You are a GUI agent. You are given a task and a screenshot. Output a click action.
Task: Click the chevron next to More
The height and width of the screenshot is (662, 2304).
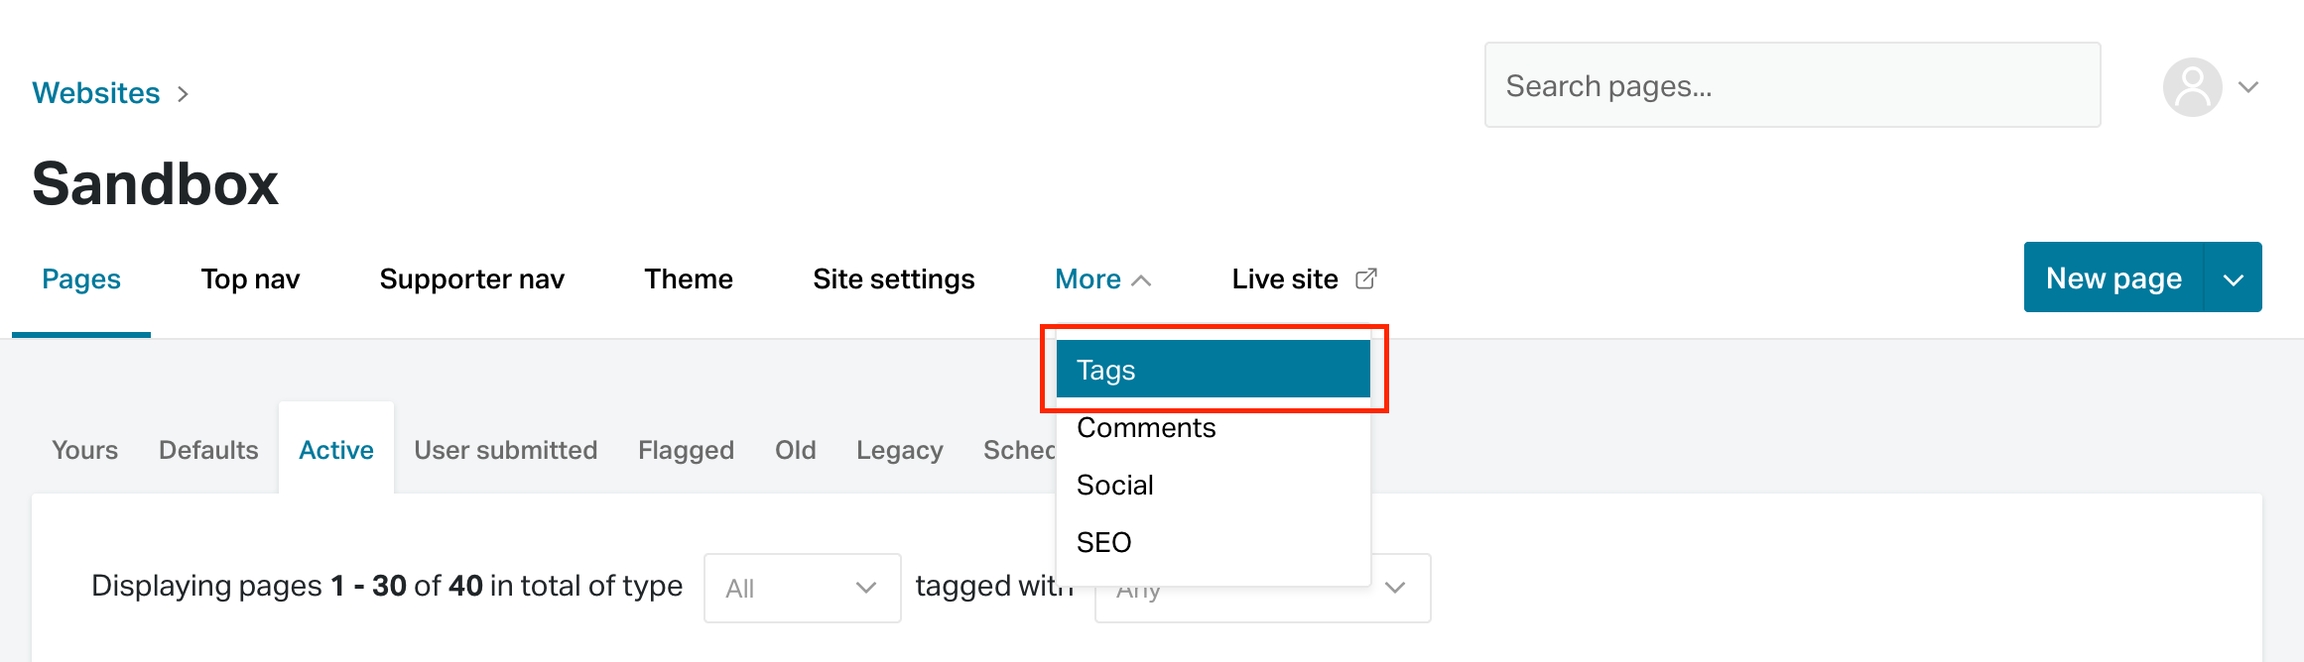click(x=1146, y=280)
